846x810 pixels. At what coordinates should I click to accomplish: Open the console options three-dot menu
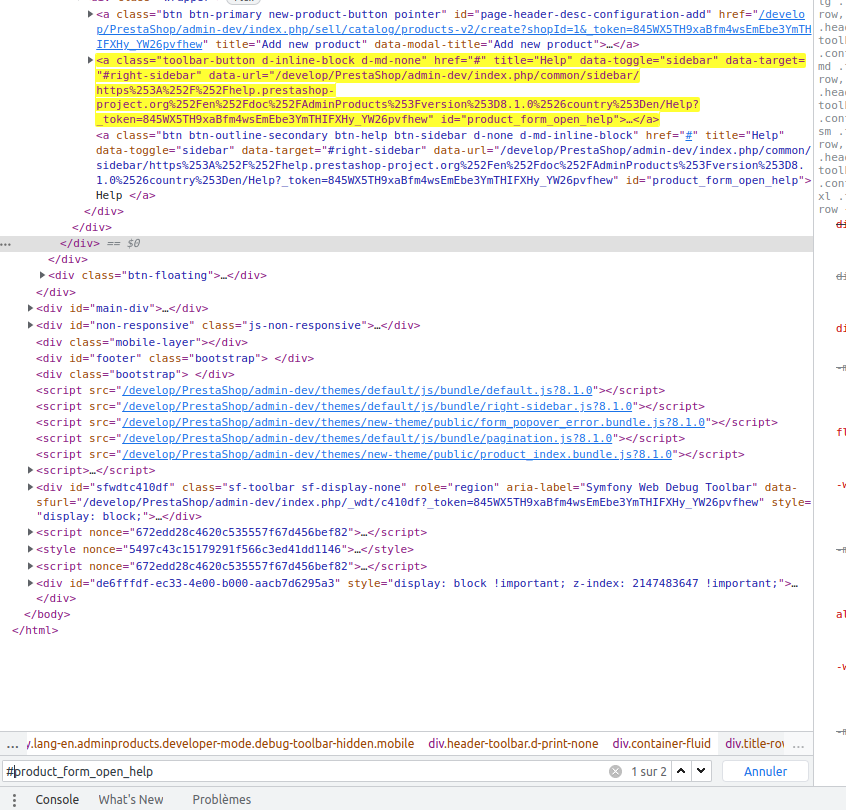[13, 799]
